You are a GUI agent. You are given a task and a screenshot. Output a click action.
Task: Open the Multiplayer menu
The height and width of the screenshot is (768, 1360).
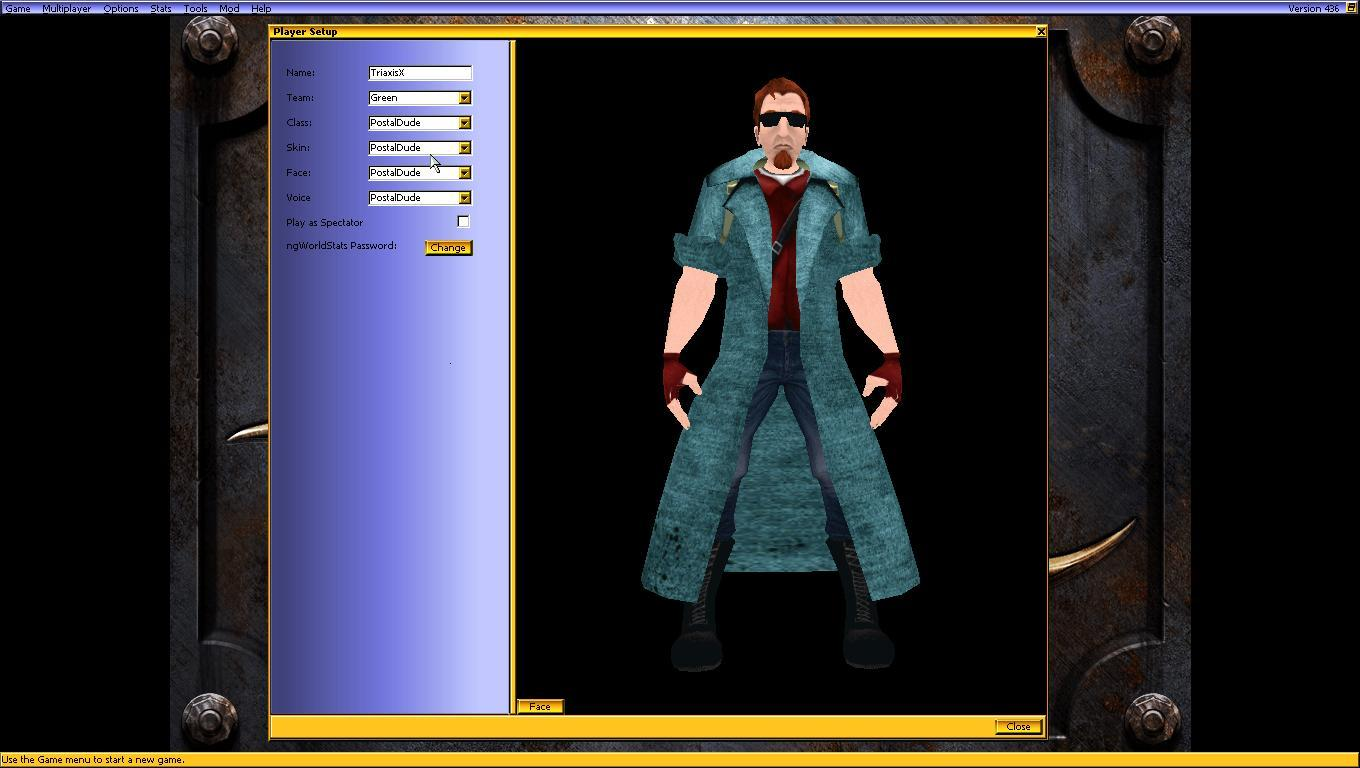pyautogui.click(x=66, y=8)
